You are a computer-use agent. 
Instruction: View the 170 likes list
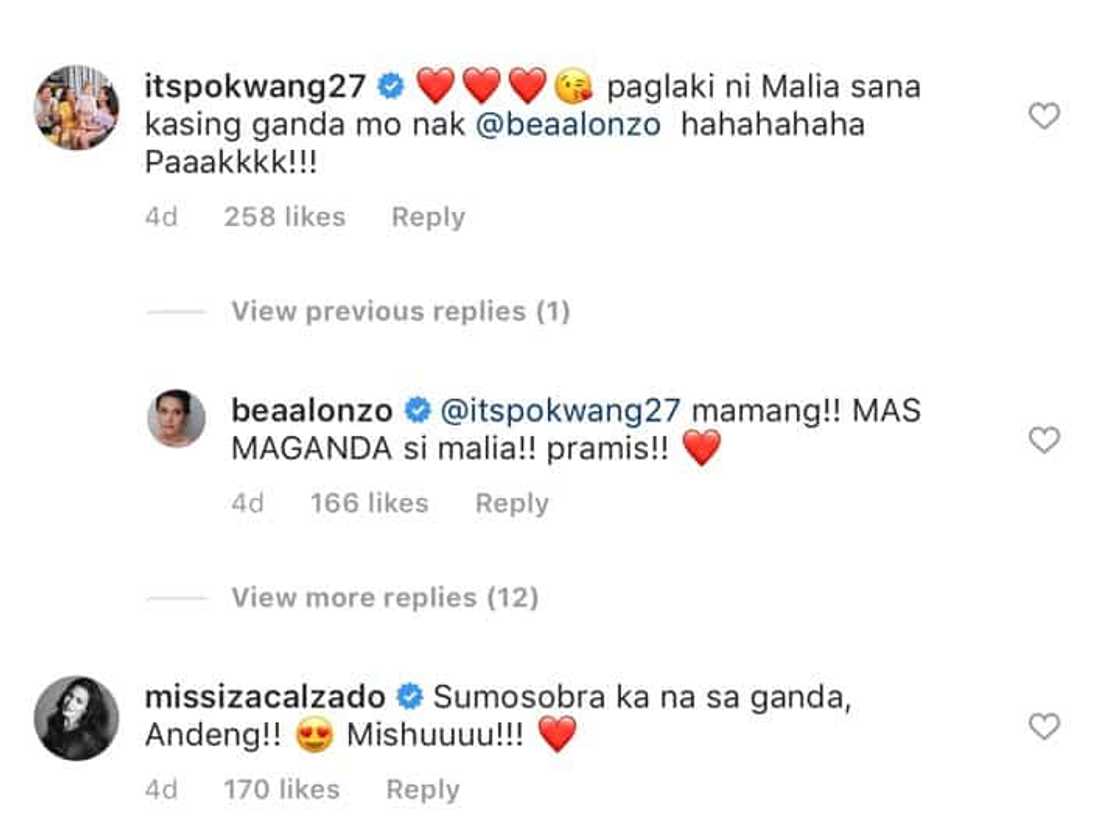(281, 790)
